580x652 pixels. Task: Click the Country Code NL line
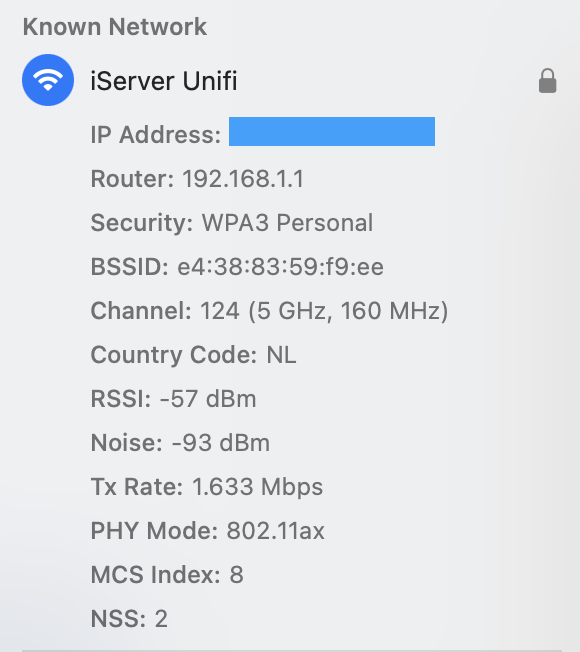tap(193, 355)
